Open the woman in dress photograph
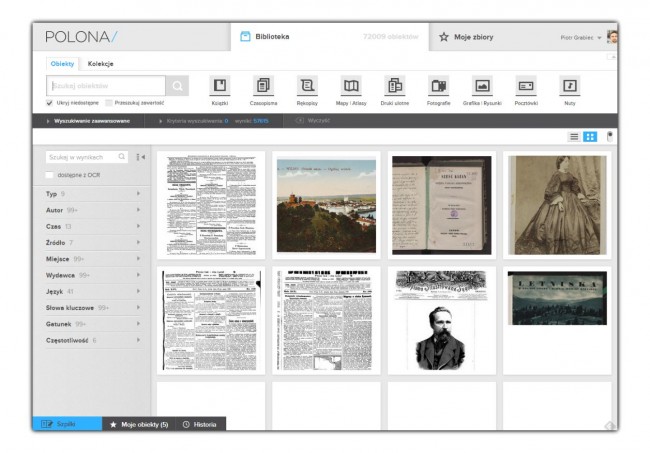 (557, 205)
